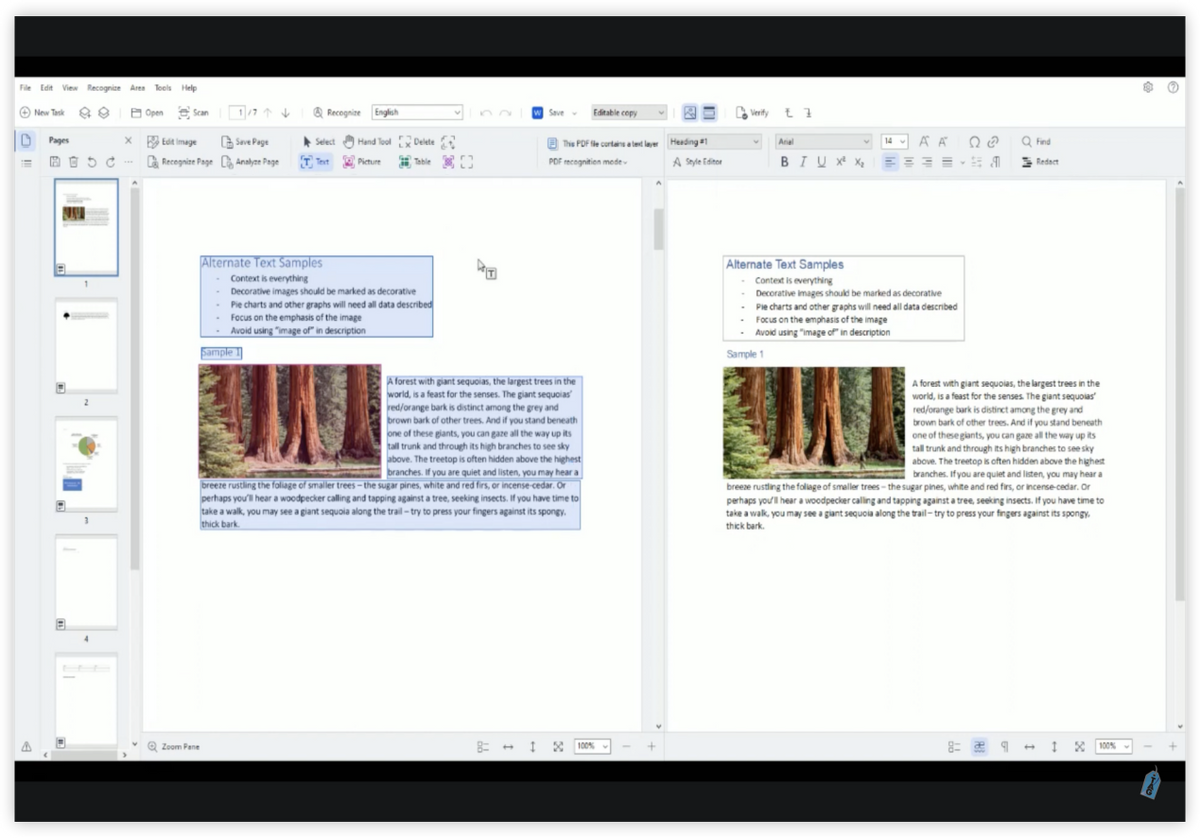Select page 3 thumbnail in Pages panel

coord(86,464)
